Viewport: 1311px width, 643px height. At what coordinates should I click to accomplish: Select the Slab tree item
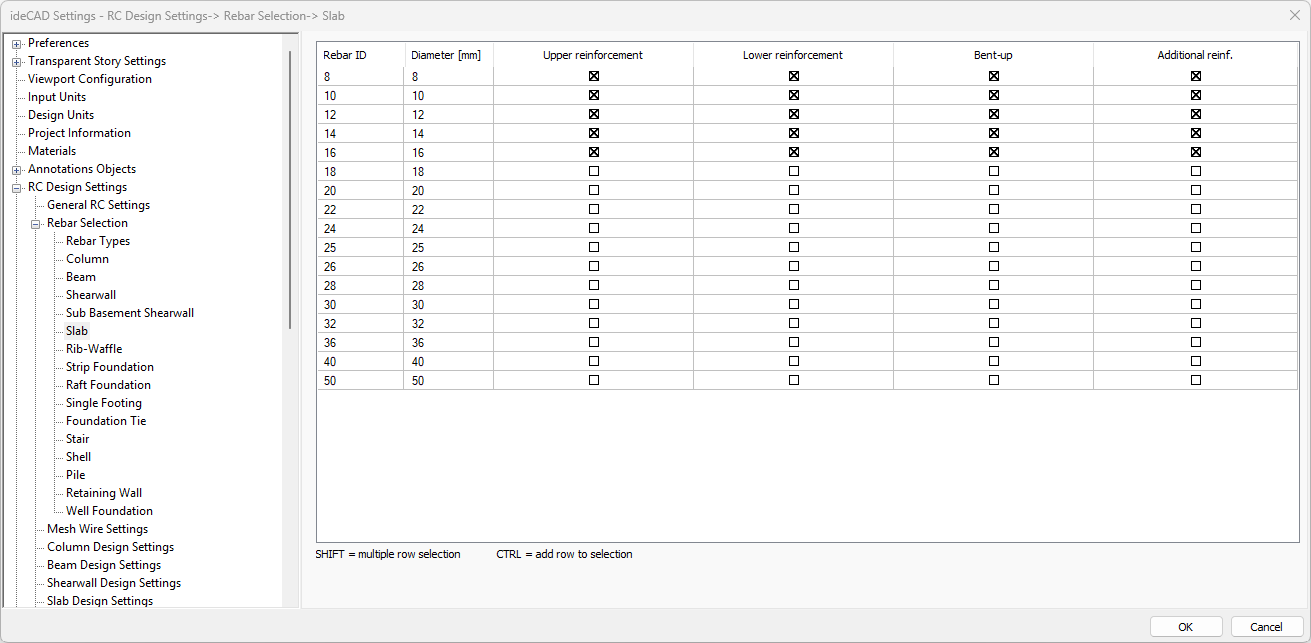(77, 331)
